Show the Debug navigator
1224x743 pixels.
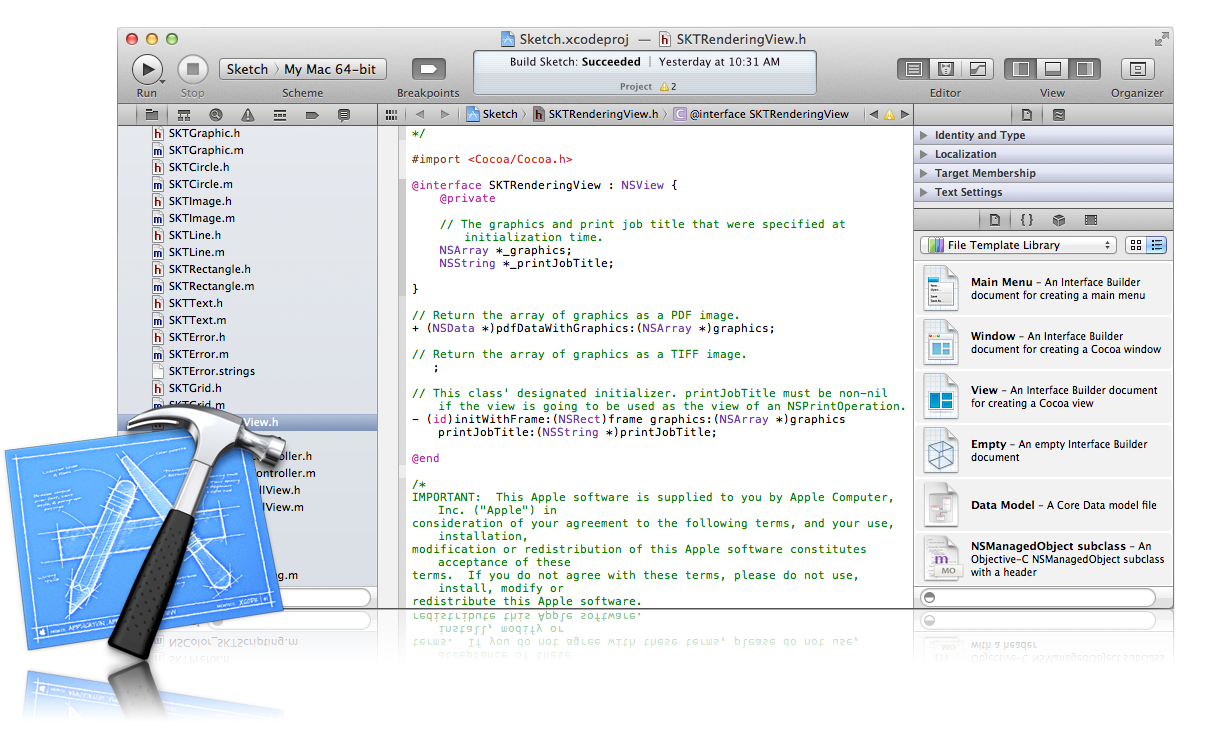click(x=279, y=115)
